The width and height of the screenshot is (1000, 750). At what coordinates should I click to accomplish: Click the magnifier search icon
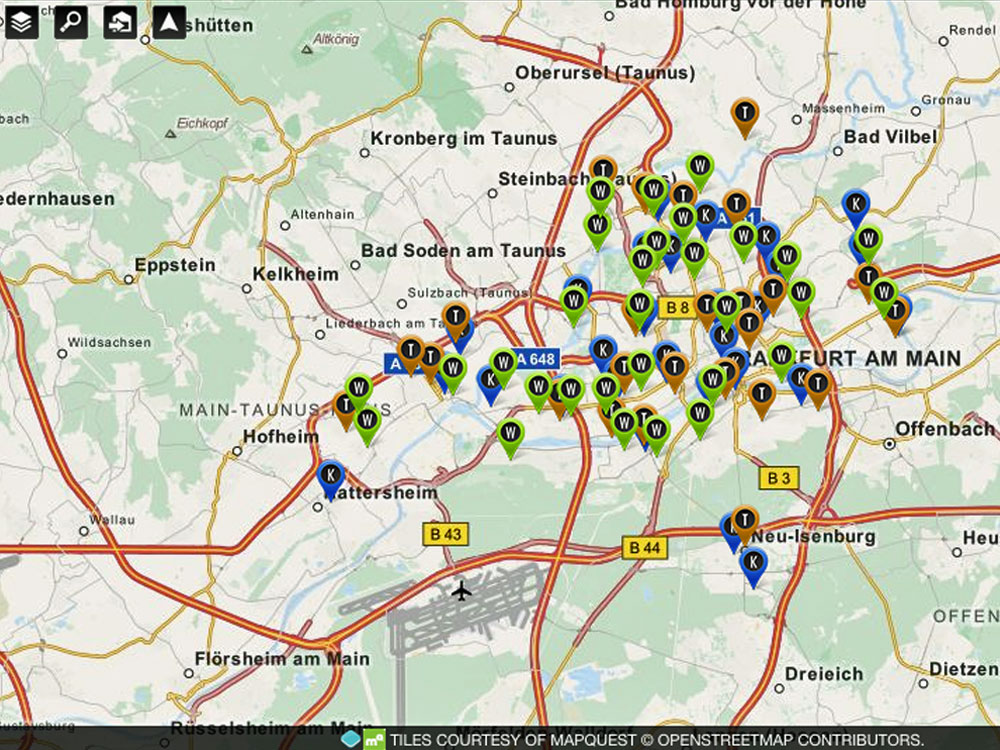(x=71, y=21)
